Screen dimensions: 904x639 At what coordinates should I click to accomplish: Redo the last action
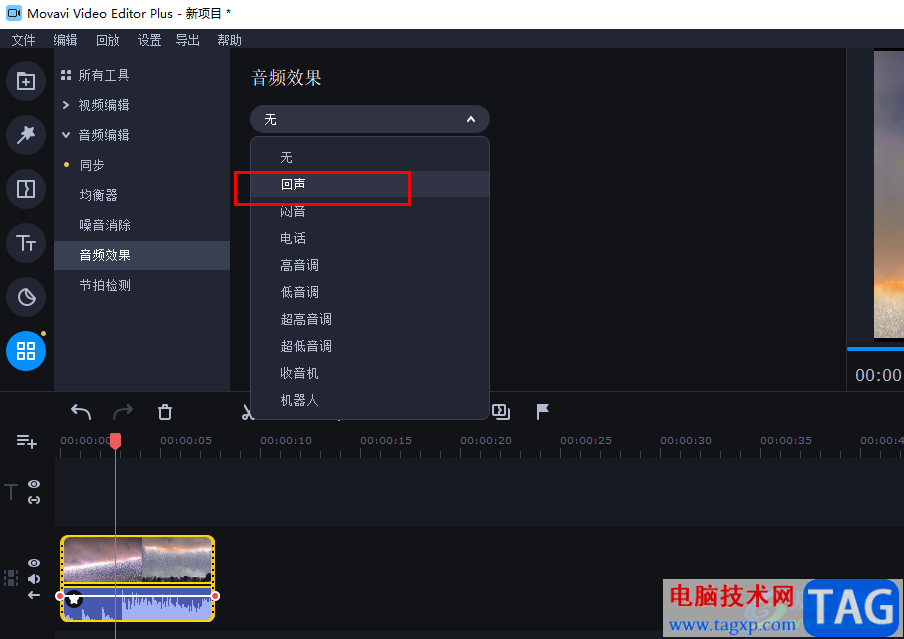(x=123, y=412)
